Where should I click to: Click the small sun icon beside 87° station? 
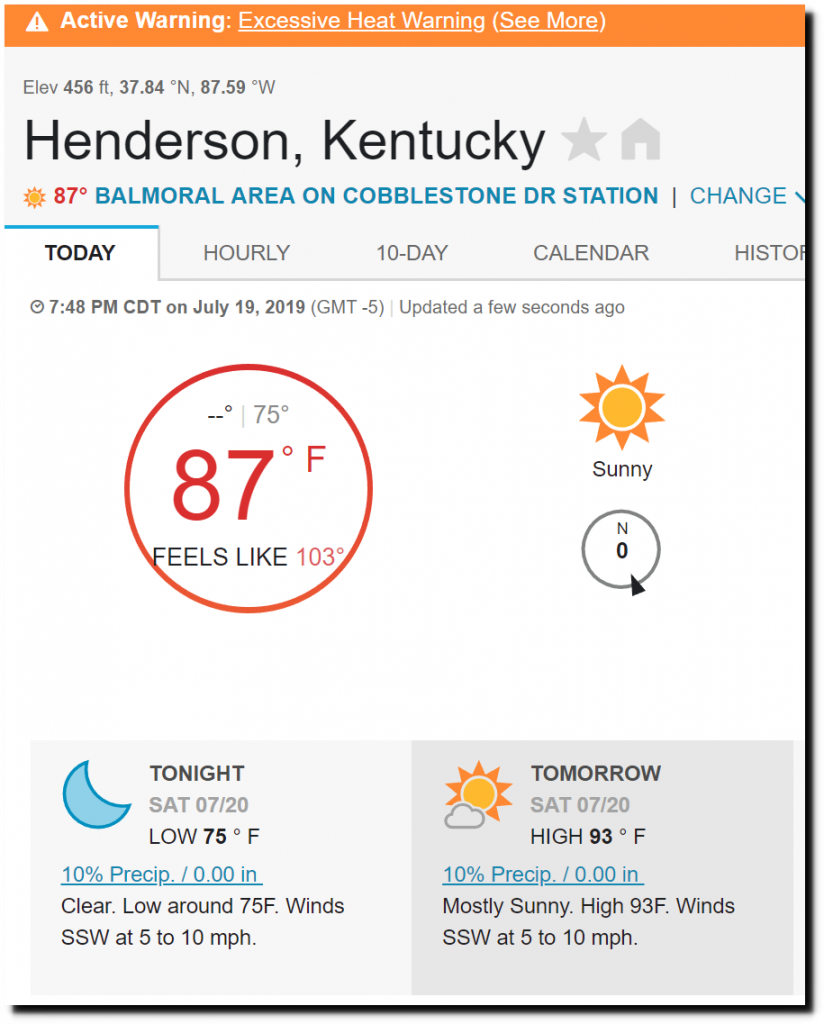click(x=35, y=197)
